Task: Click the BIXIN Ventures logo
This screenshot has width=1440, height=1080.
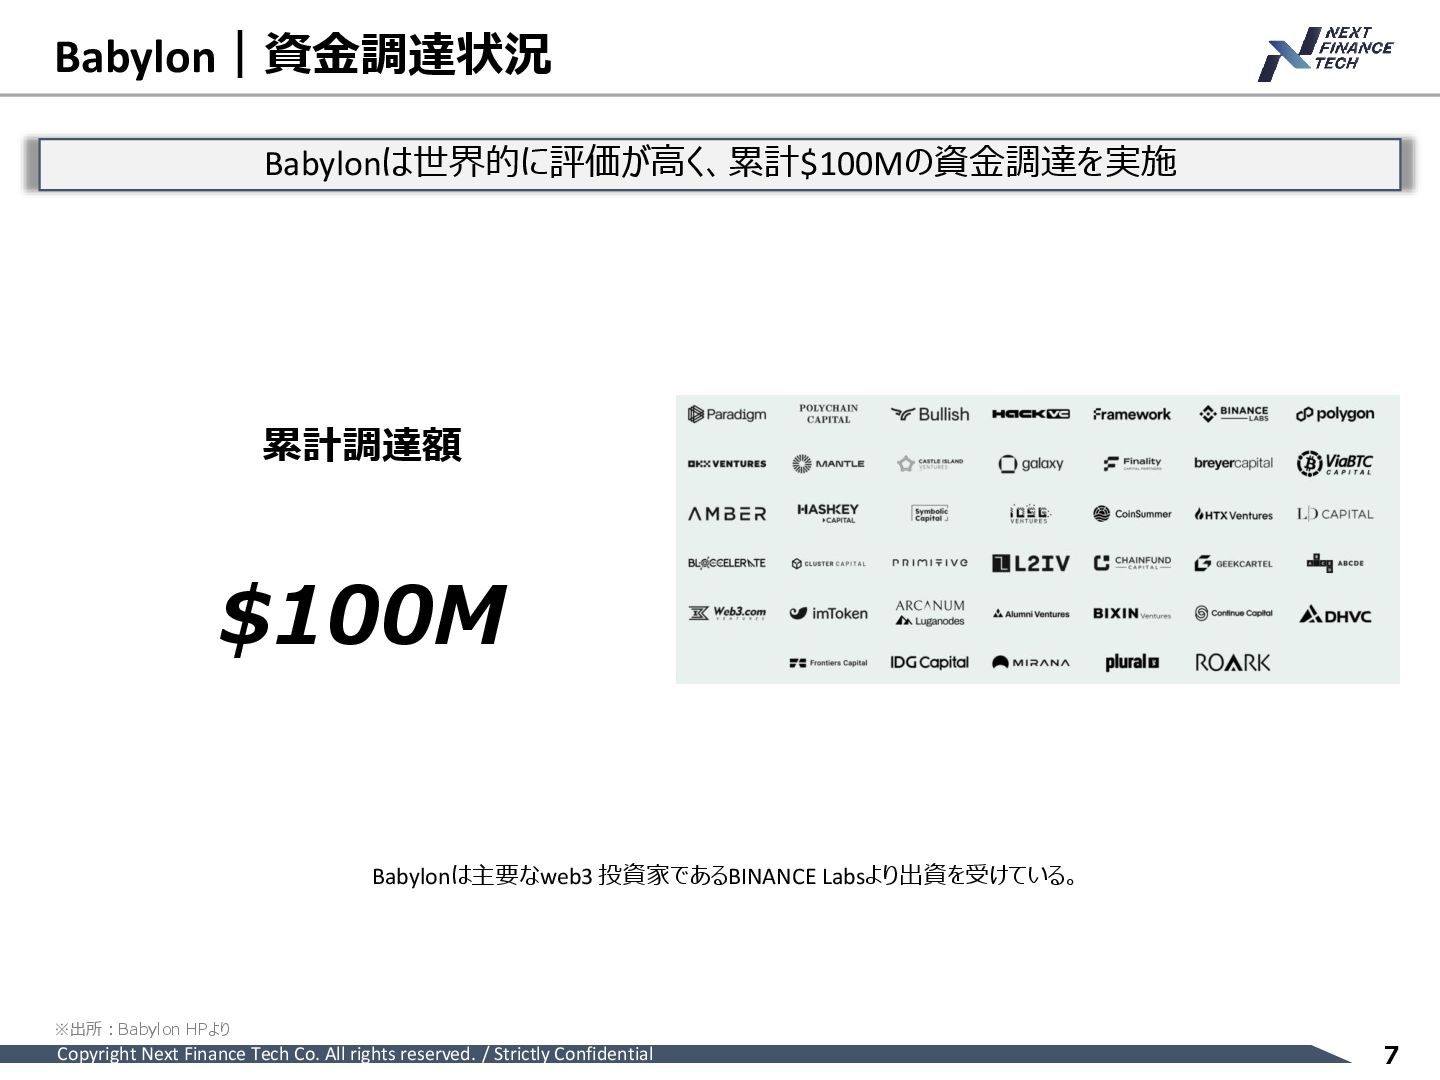Action: point(1132,613)
